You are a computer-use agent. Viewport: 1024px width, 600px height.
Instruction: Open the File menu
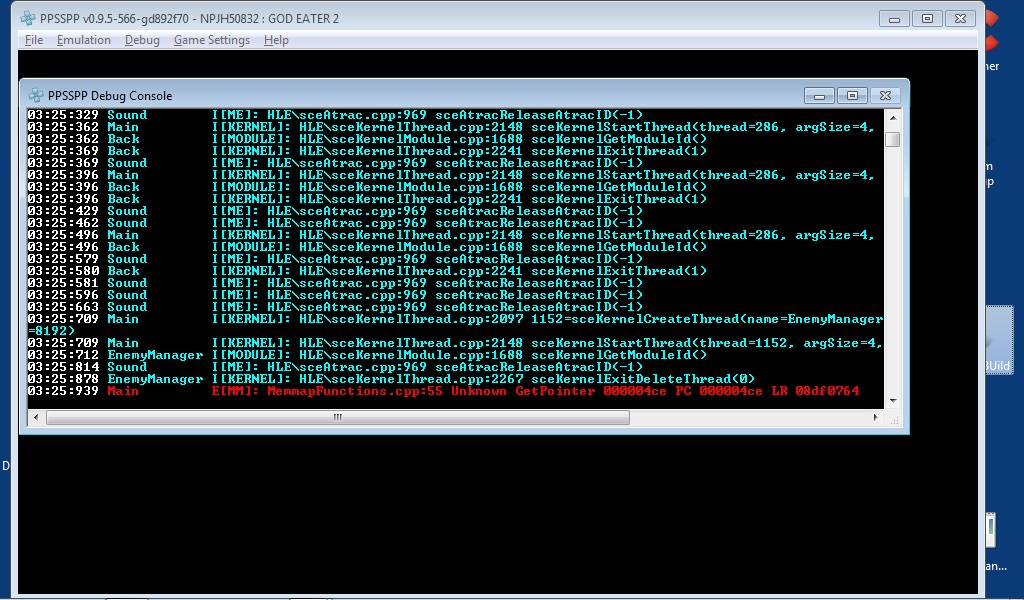(x=34, y=40)
